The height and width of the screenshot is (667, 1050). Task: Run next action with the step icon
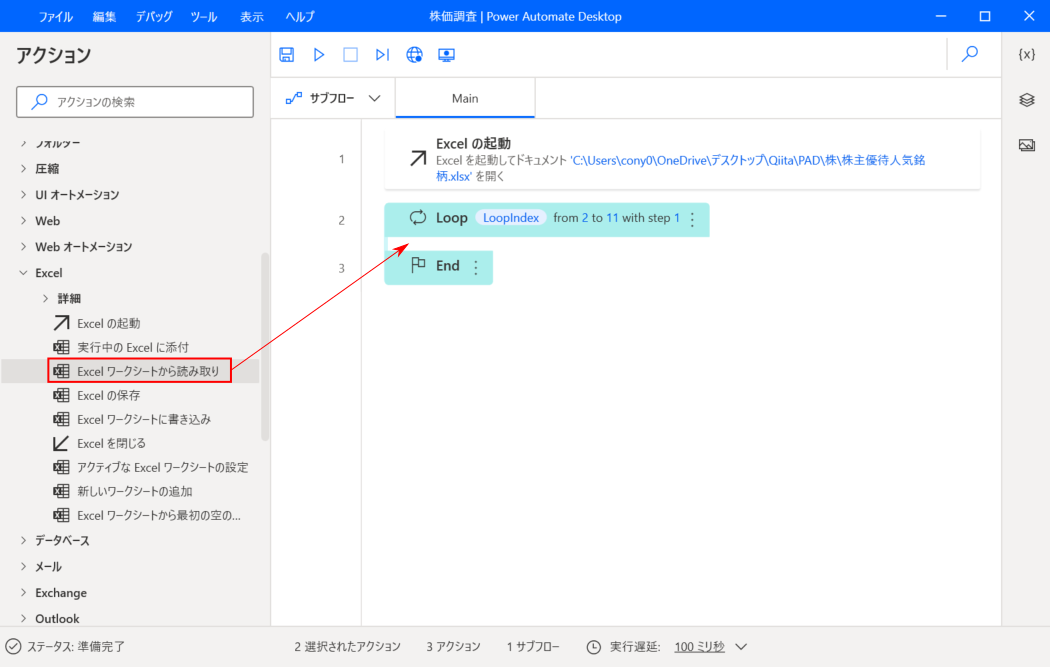382,55
